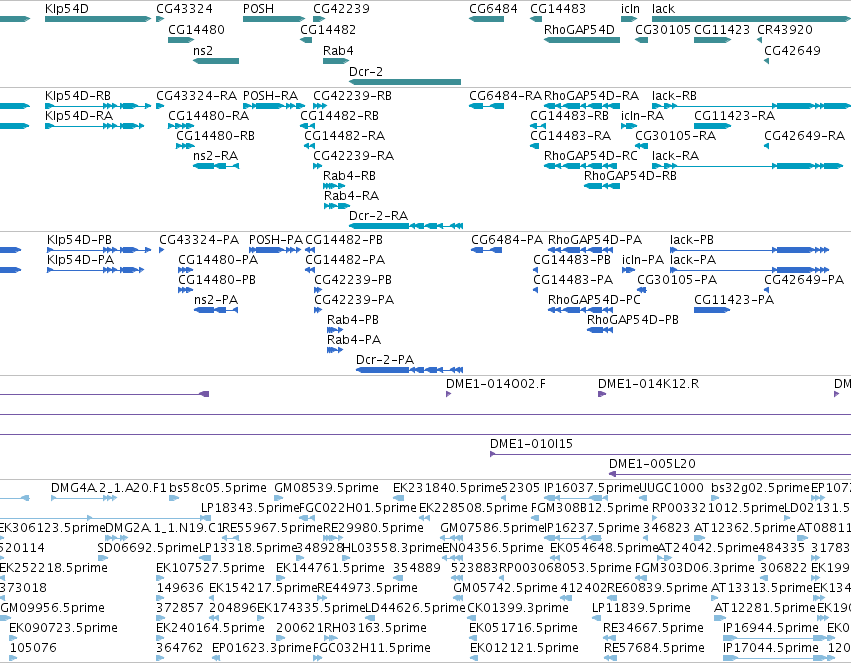Click the icln-PA protein feature

coord(628,270)
